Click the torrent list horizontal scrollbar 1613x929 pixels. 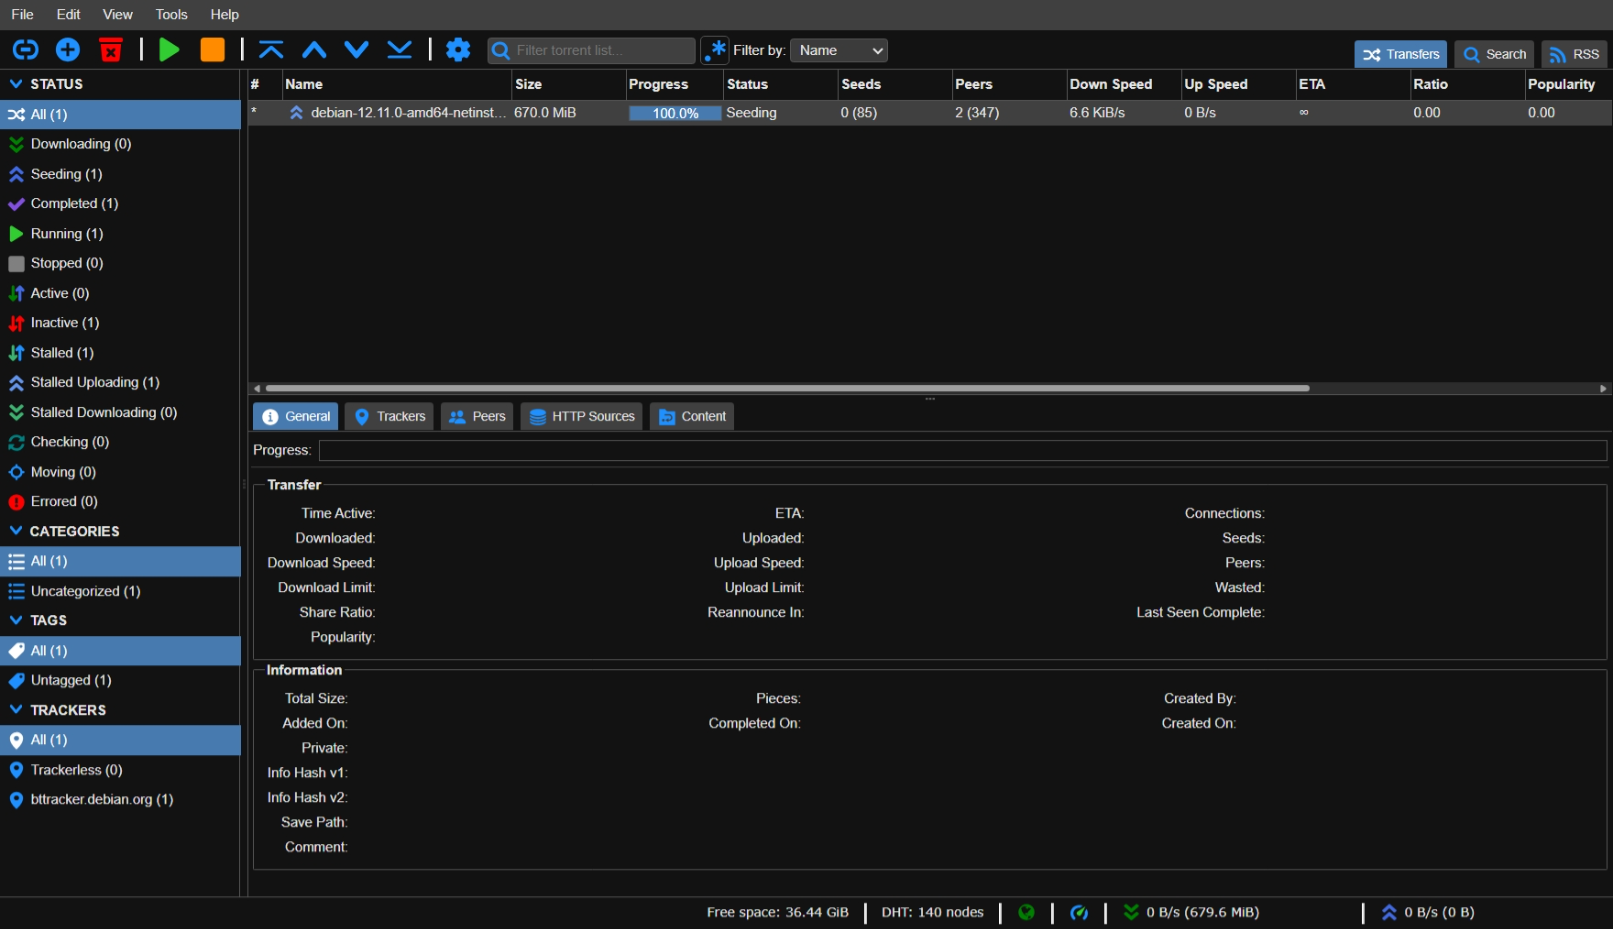787,388
